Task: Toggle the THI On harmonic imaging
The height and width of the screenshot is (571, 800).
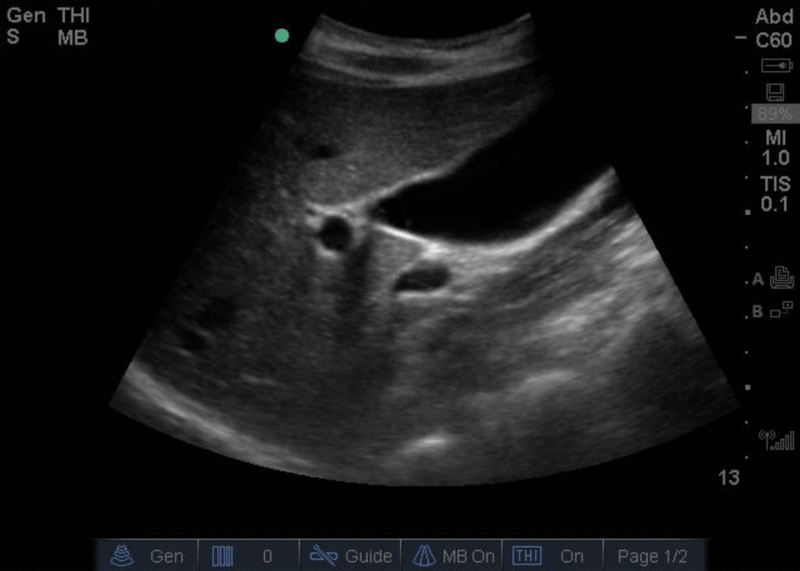Action: tap(553, 555)
